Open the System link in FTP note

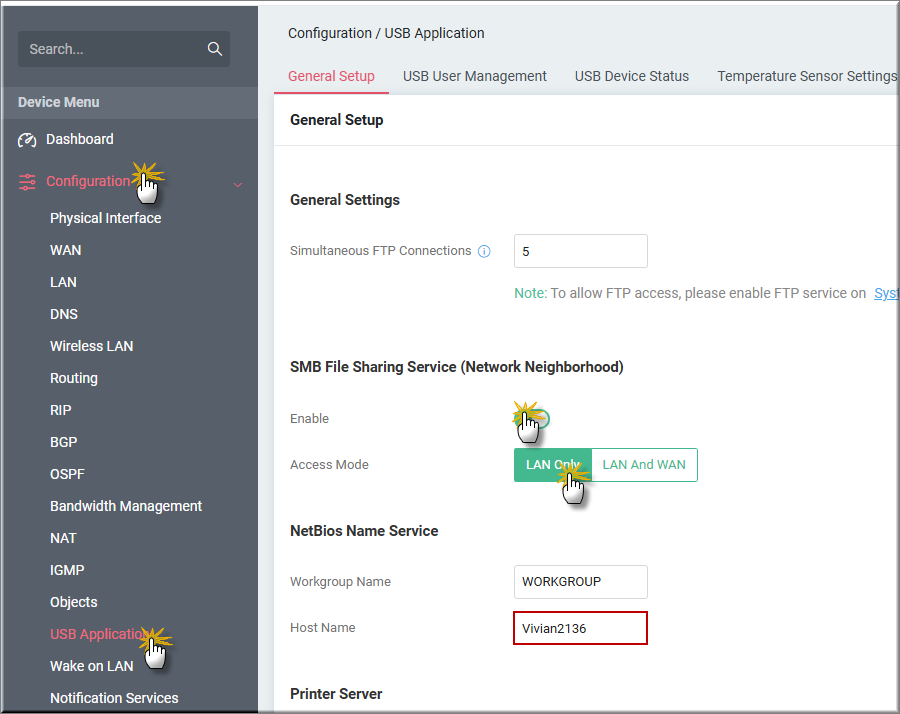tap(886, 293)
